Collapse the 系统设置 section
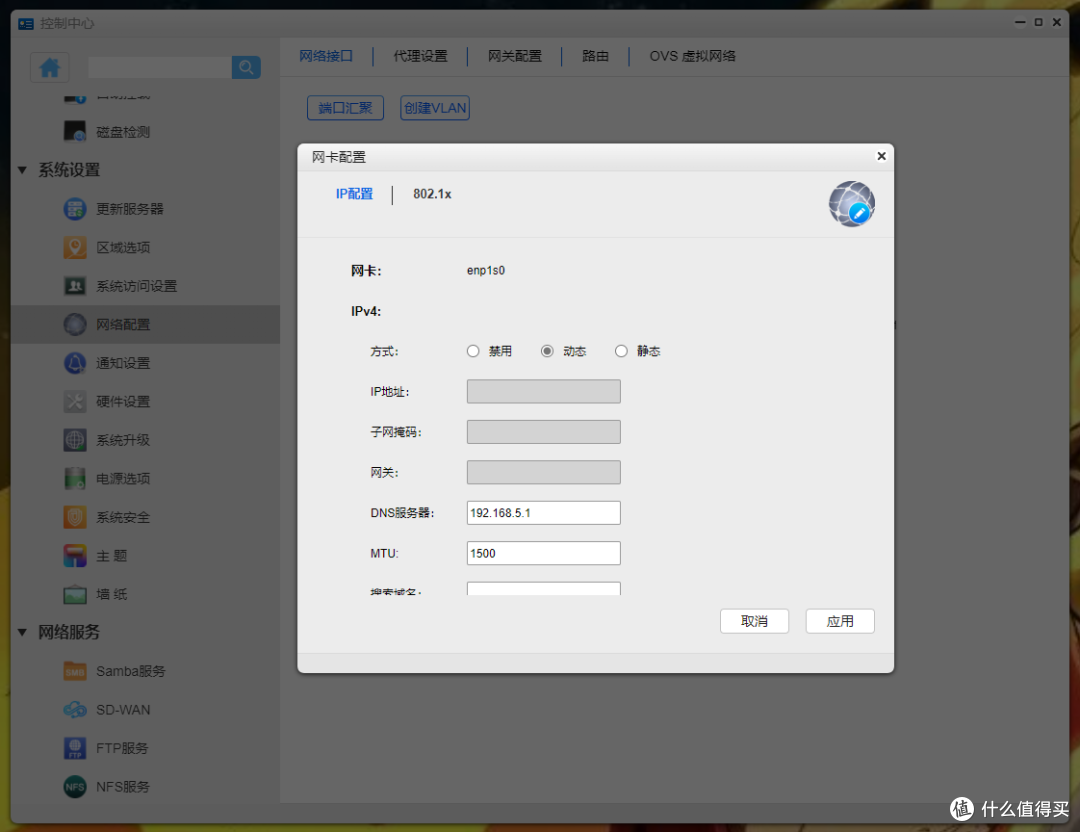 pyautogui.click(x=22, y=170)
